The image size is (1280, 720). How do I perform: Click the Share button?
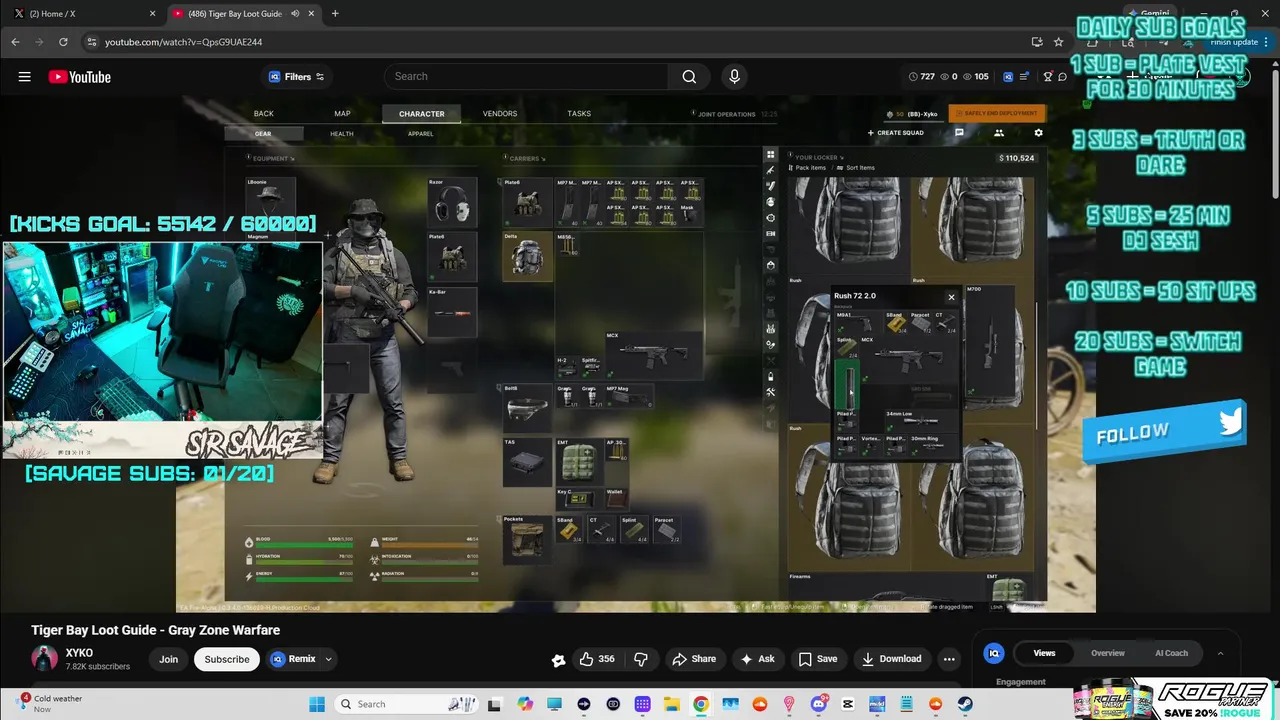pyautogui.click(x=694, y=659)
